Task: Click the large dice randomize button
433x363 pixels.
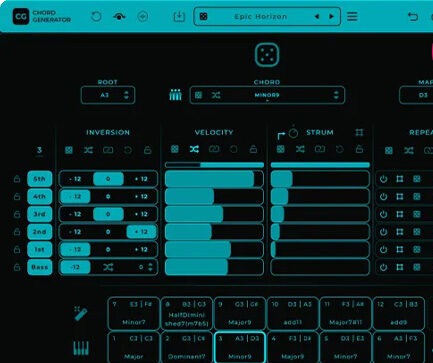Action: [x=267, y=55]
